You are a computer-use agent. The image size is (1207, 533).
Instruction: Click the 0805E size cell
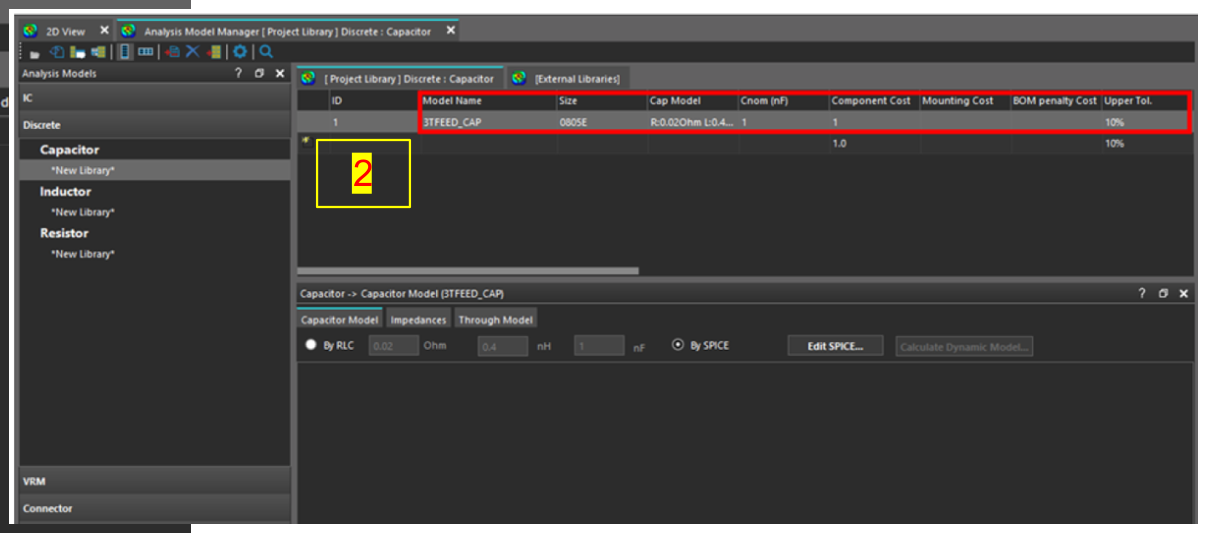602,122
